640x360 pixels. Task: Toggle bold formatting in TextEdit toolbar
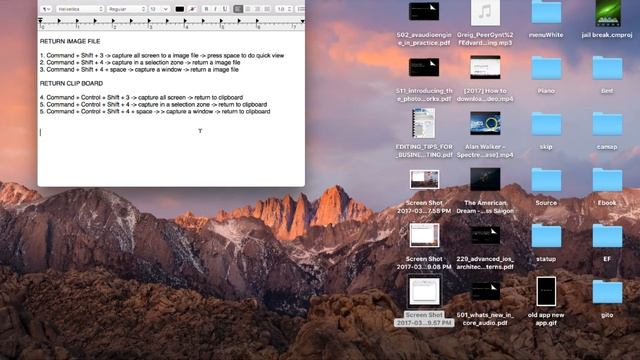tap(206, 9)
